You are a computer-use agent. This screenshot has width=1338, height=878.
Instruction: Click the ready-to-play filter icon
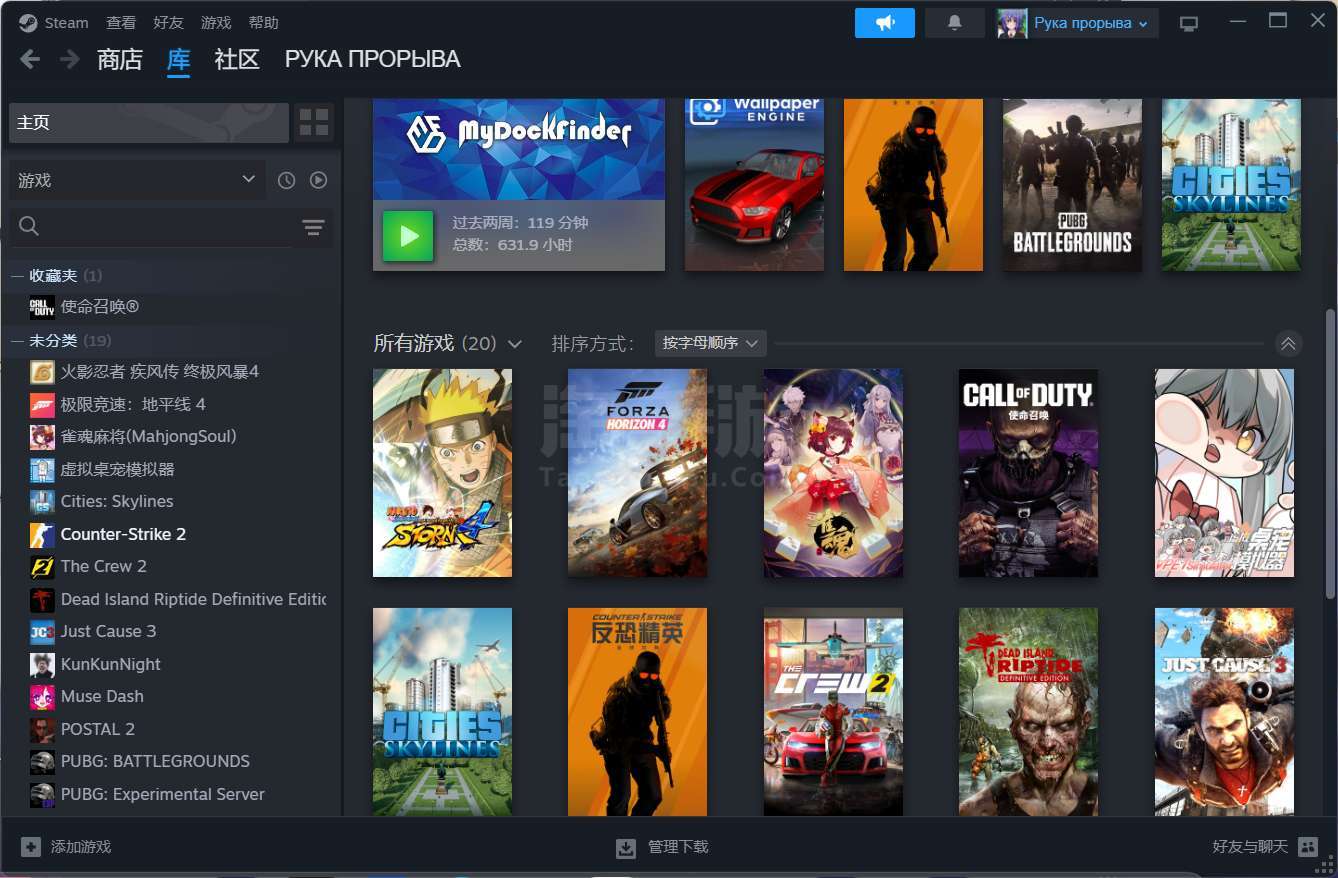318,180
